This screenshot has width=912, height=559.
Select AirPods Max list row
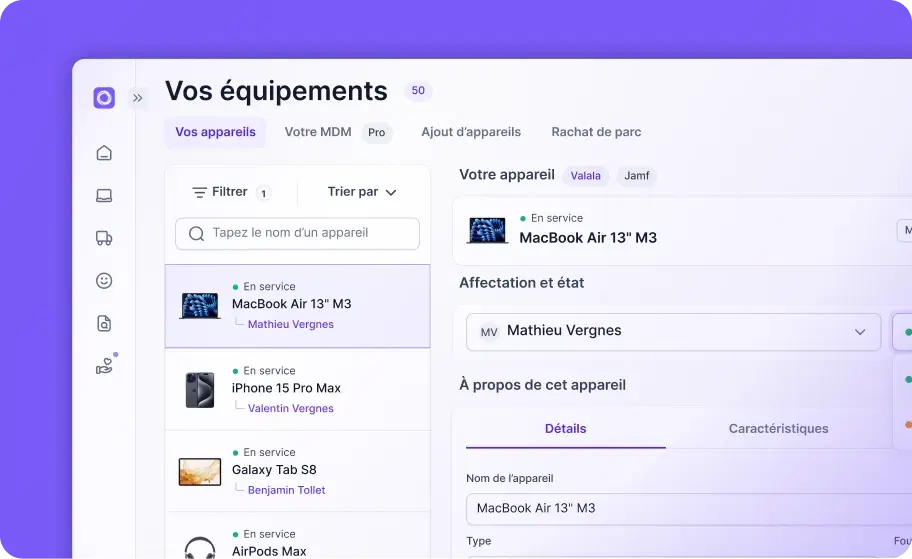[297, 536]
